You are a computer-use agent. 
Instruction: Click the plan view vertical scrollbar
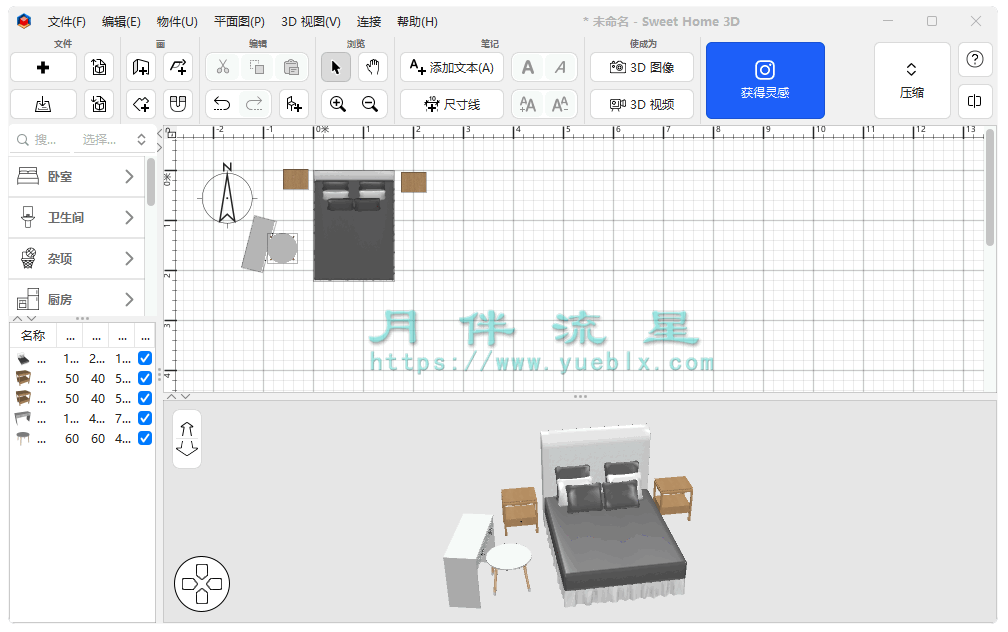[x=990, y=186]
